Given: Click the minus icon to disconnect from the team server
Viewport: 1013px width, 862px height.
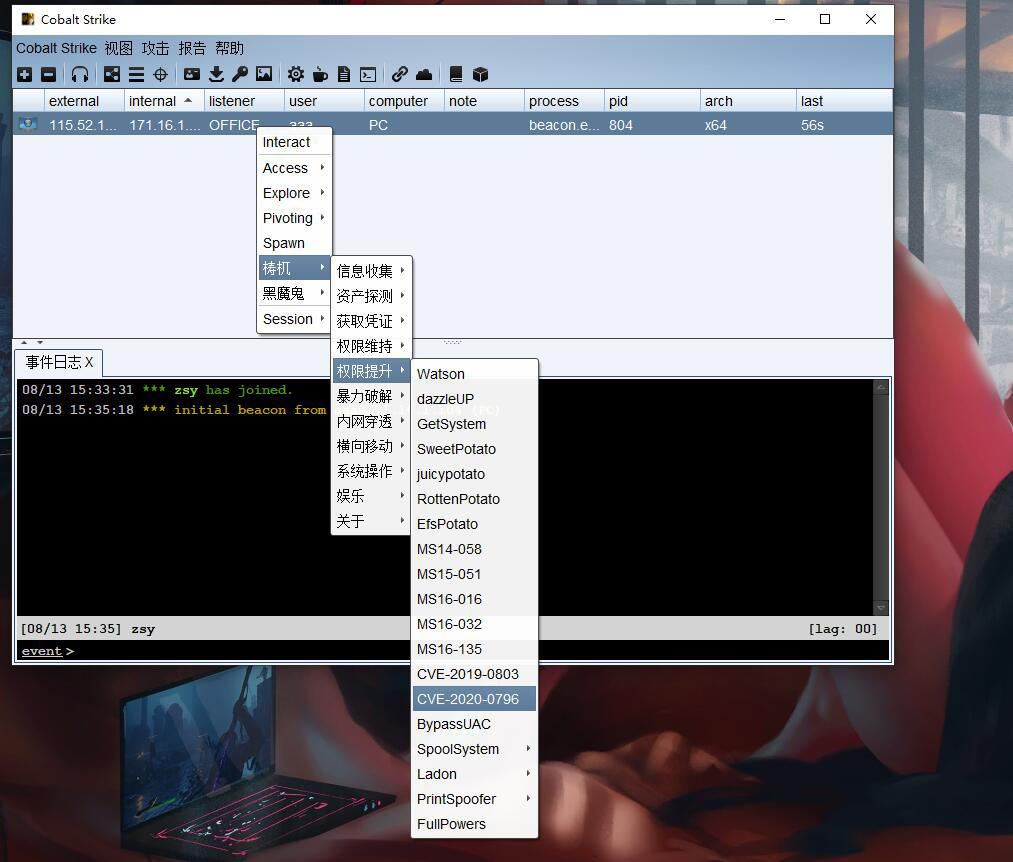Looking at the screenshot, I should [x=48, y=74].
